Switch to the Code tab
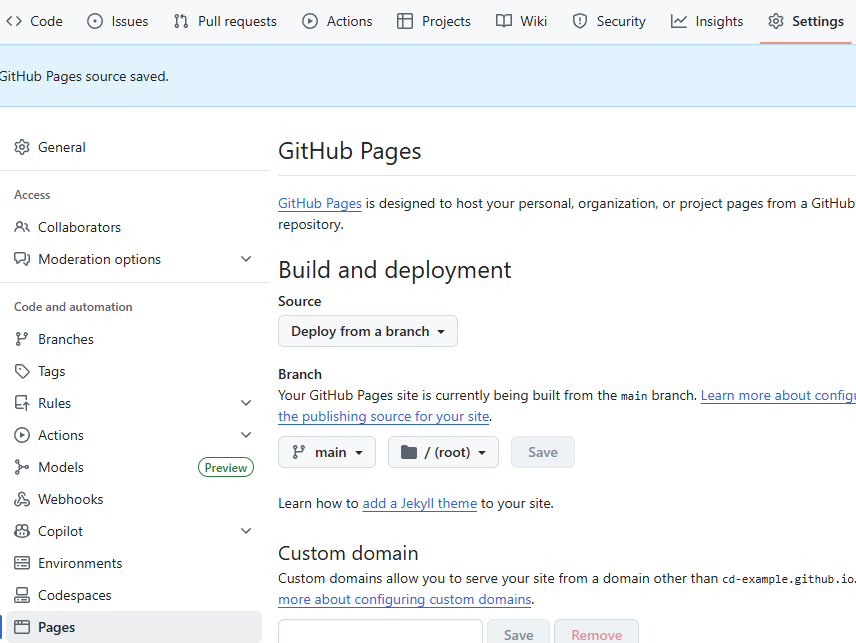Screen dimensions: 856x643 pos(34,21)
